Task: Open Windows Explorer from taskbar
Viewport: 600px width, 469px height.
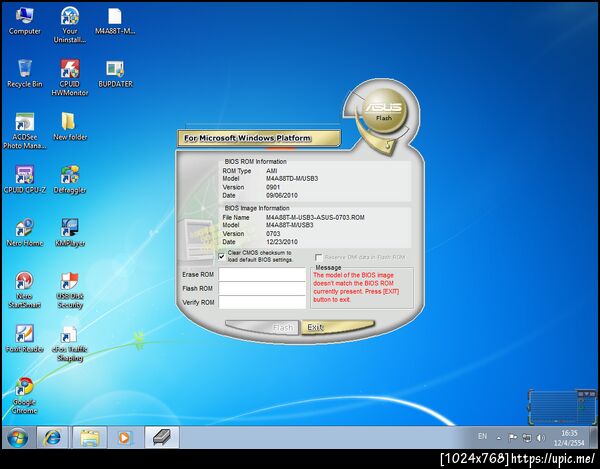Action: pos(90,438)
